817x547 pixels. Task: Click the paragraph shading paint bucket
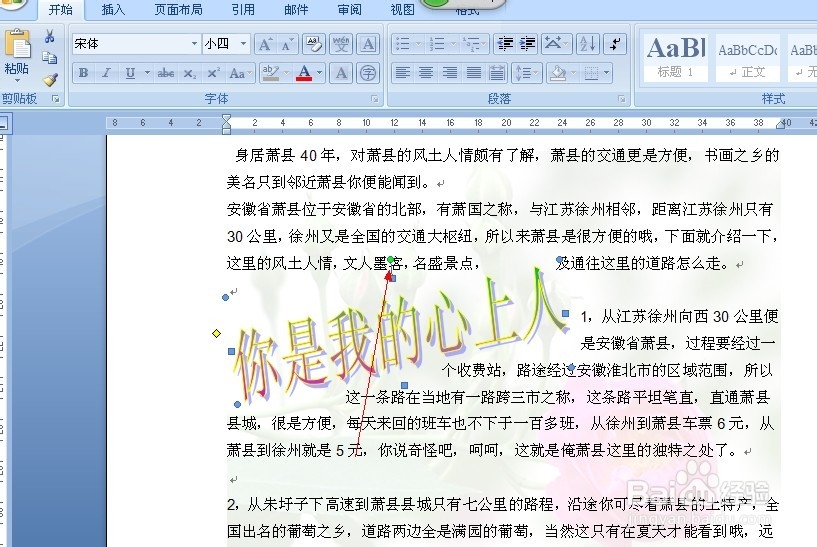pos(558,73)
